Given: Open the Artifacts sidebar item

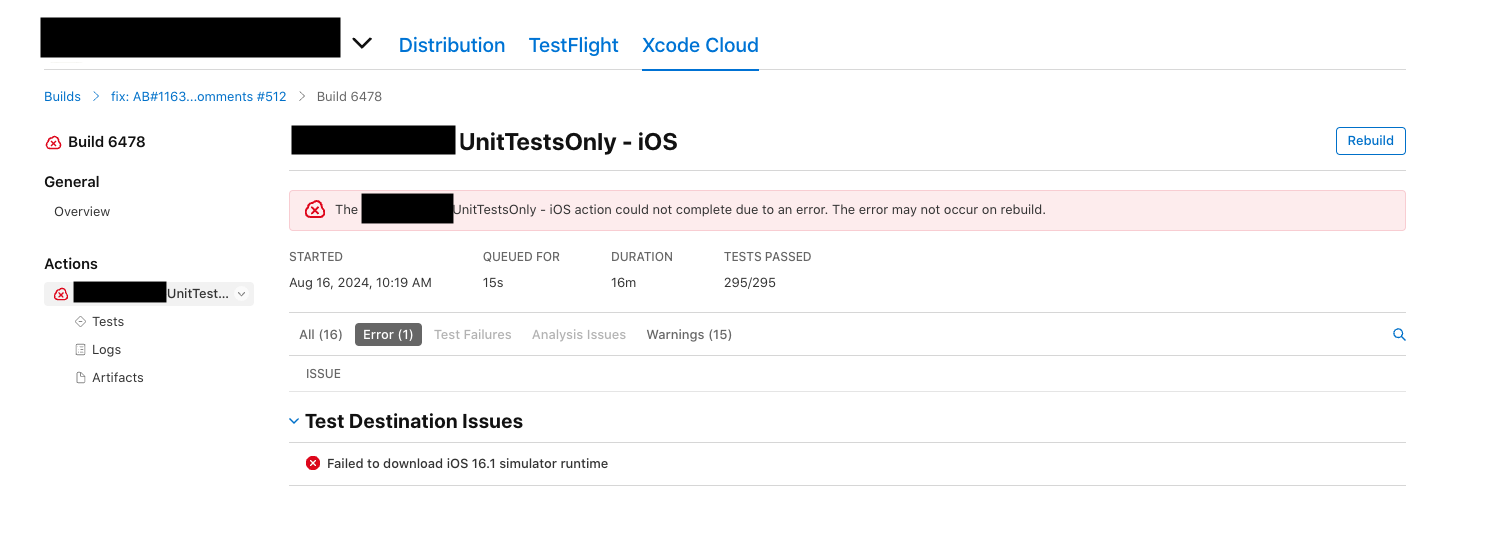Looking at the screenshot, I should pos(118,378).
